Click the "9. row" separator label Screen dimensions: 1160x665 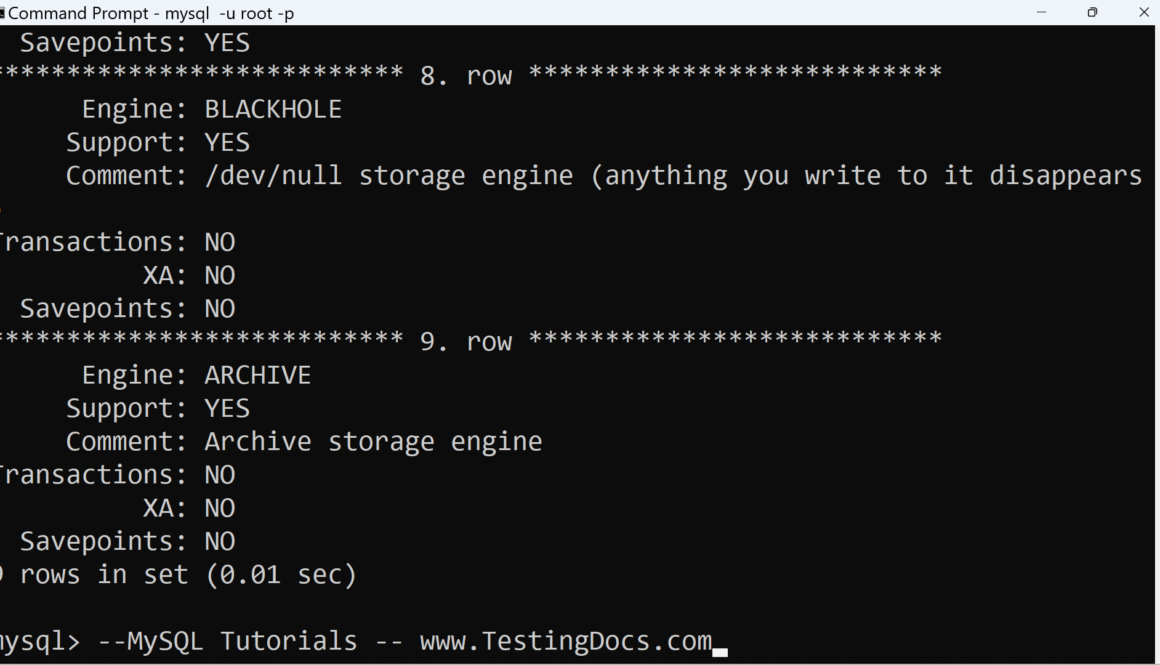coord(466,342)
